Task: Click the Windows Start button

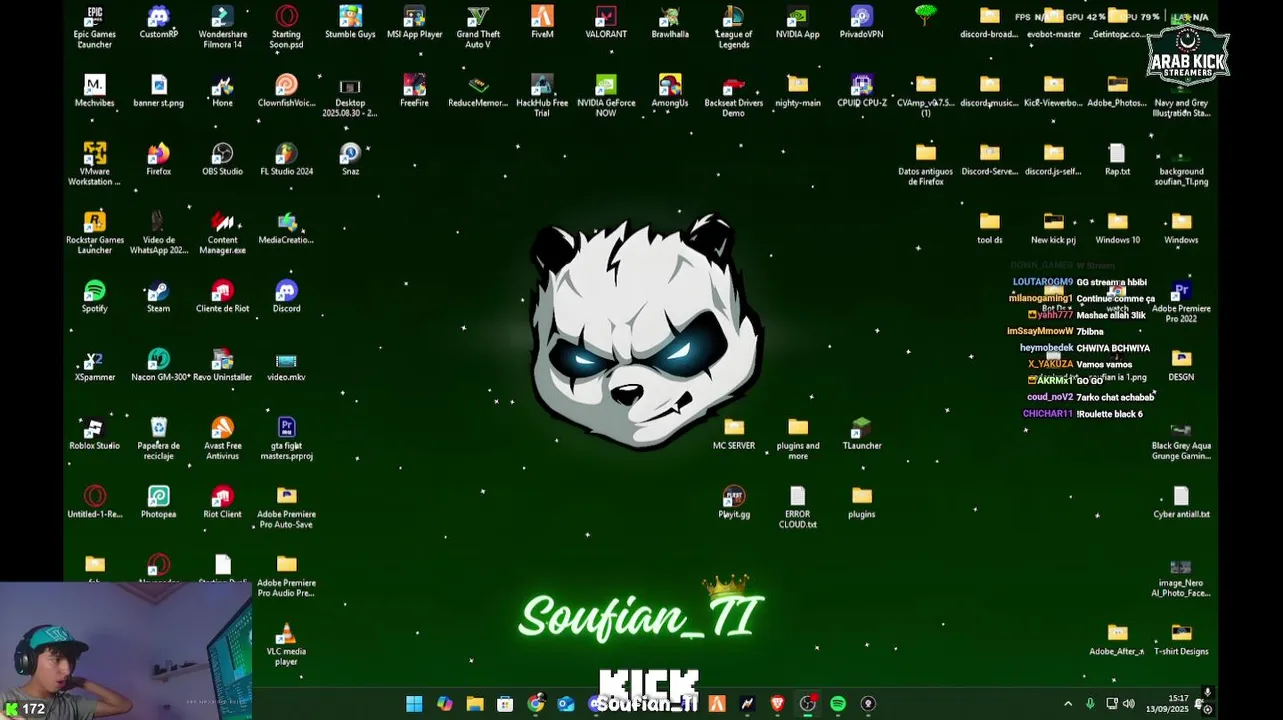Action: point(414,704)
